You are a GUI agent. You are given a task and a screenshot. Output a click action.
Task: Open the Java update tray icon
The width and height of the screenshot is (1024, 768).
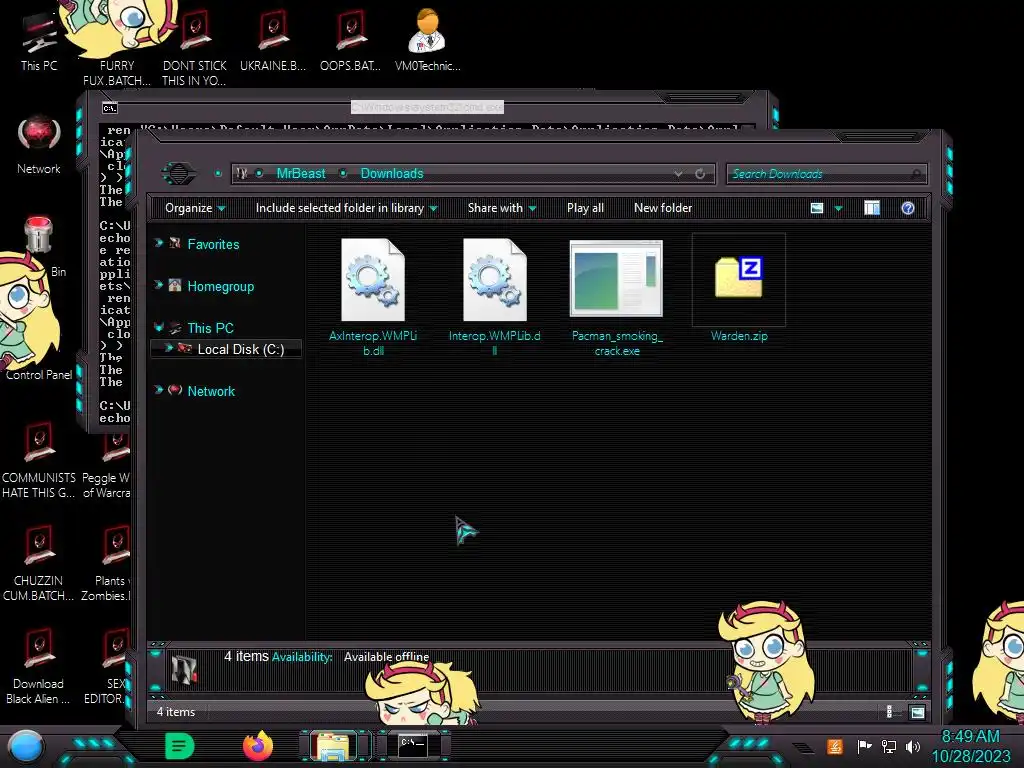[835, 746]
